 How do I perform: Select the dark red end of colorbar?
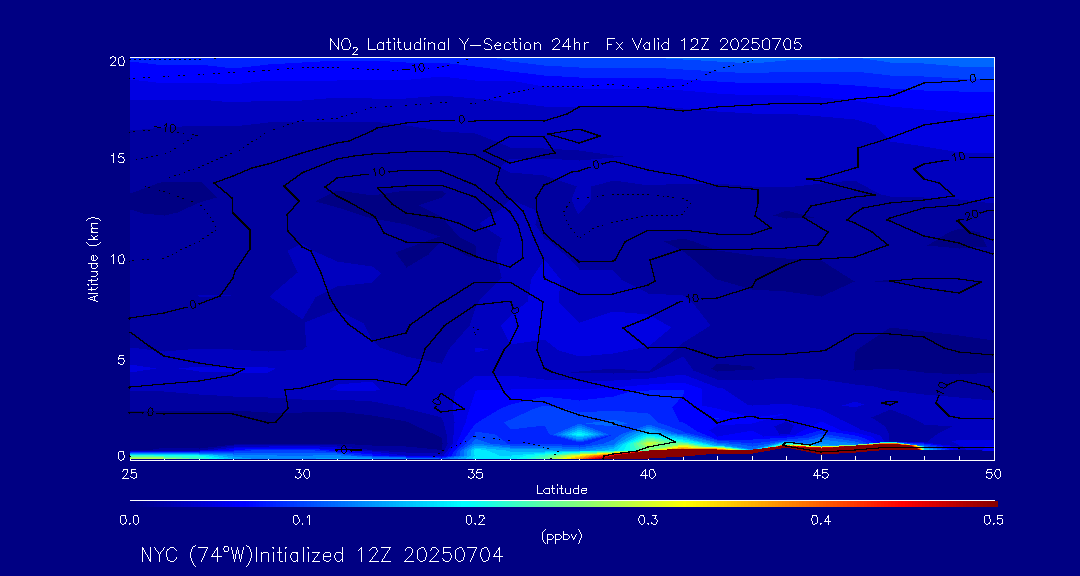pyautogui.click(x=988, y=502)
